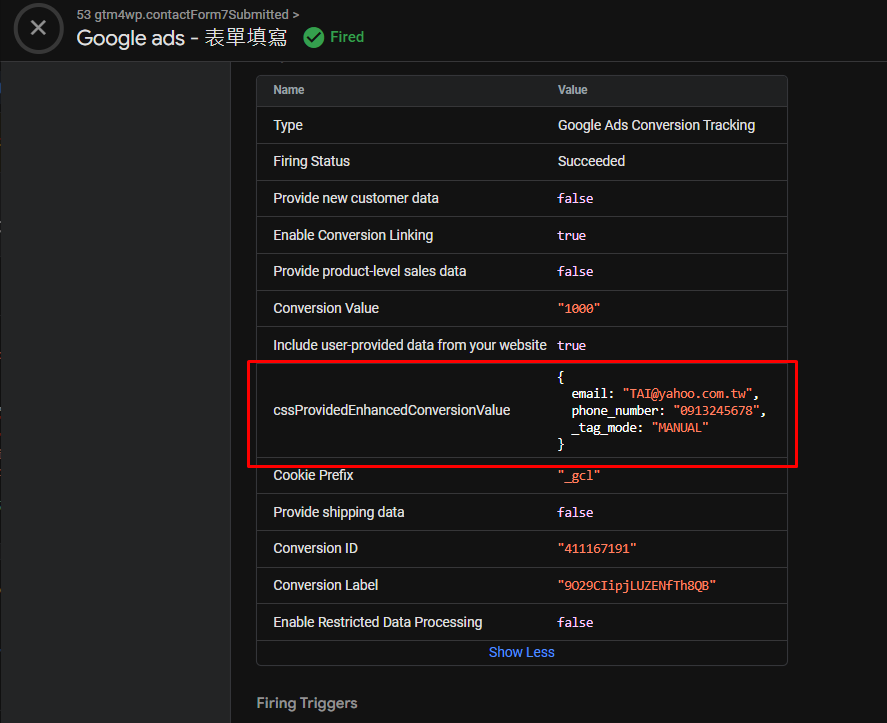Select true value for Conversion Linking
The image size is (887, 723).
(x=571, y=235)
